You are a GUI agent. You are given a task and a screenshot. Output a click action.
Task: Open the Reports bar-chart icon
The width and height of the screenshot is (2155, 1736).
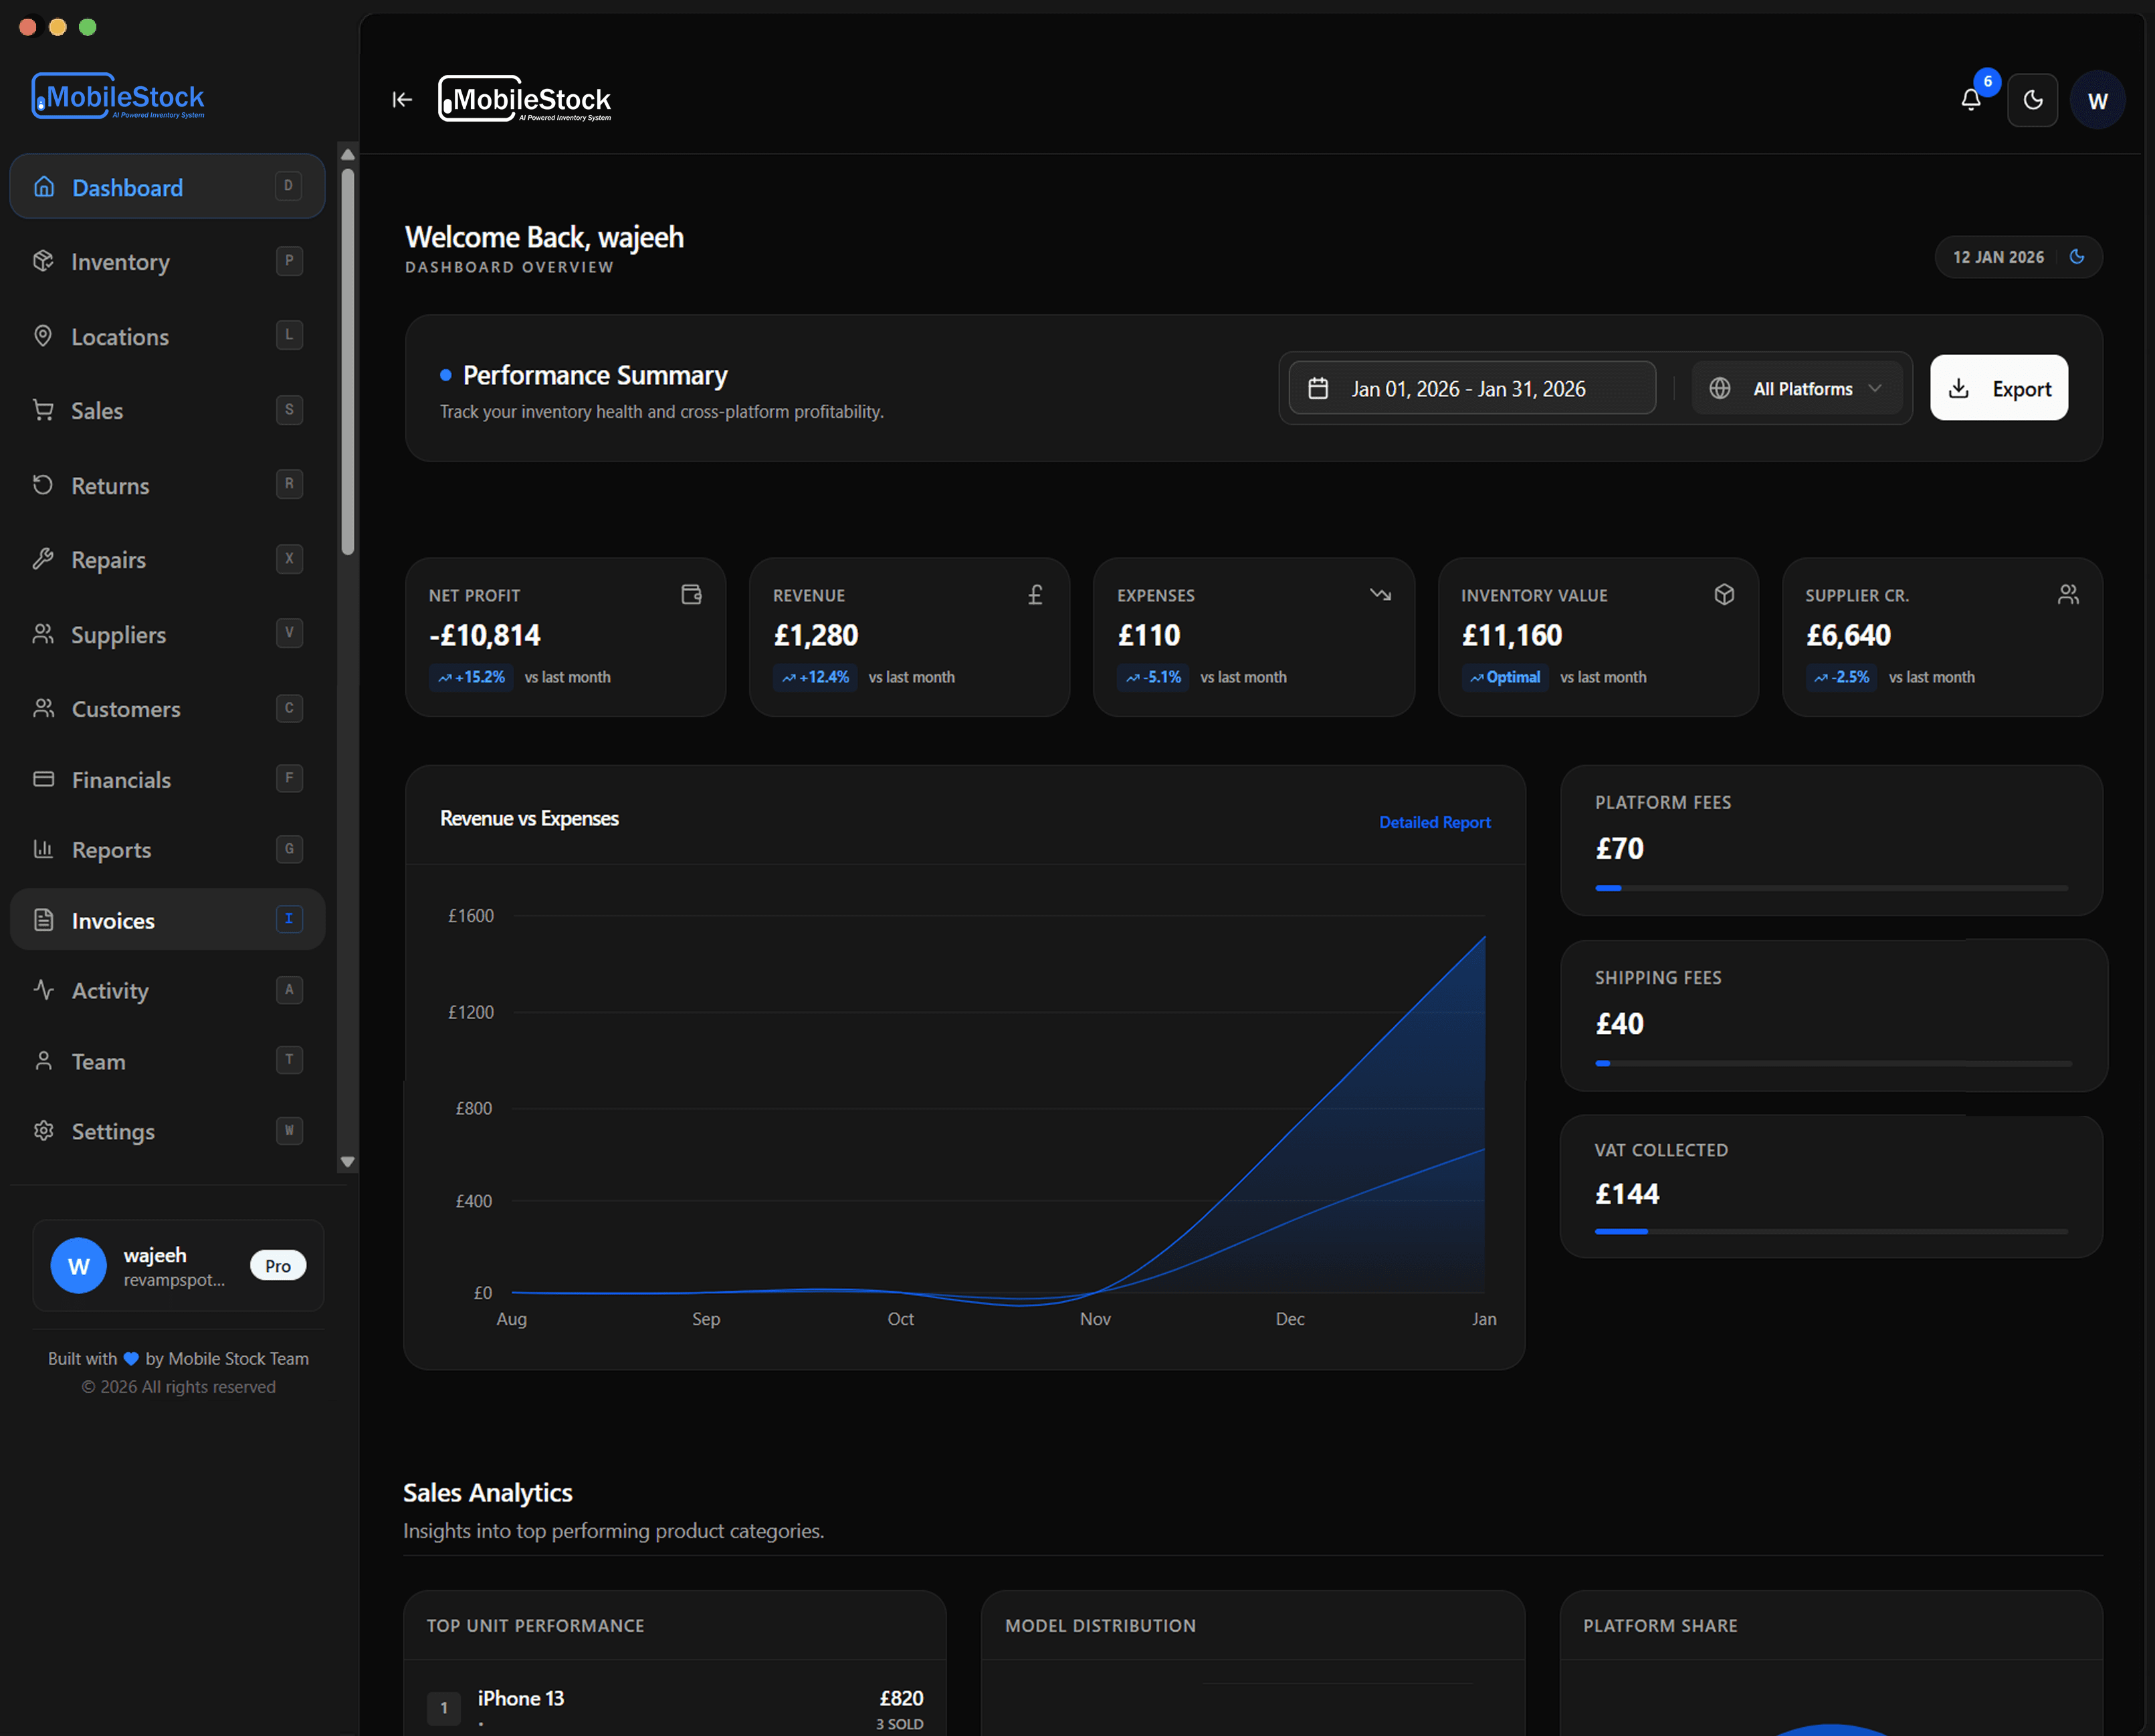[44, 849]
